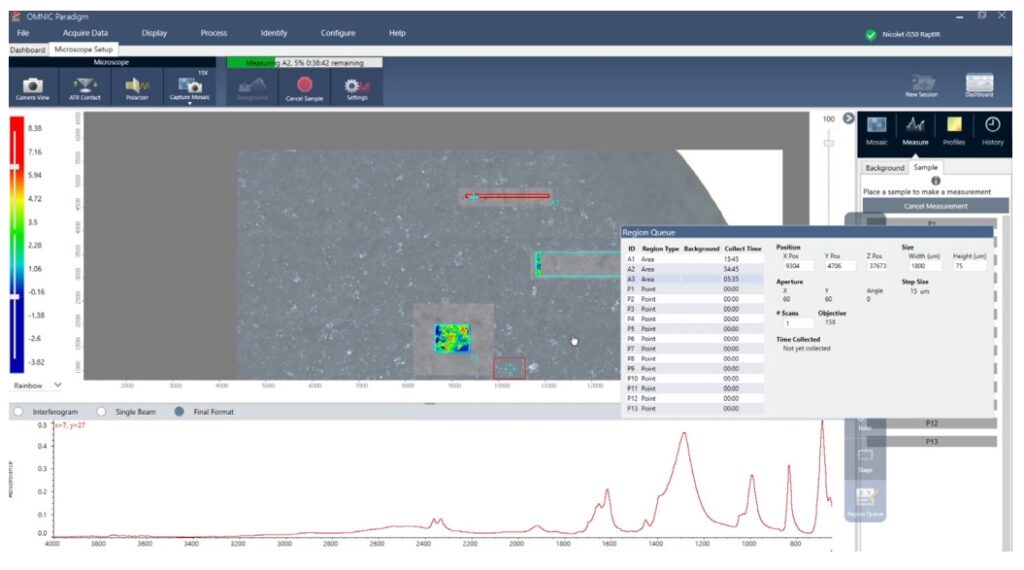Toggle the Polarizer tool
This screenshot has height=570, width=1024.
(137, 88)
